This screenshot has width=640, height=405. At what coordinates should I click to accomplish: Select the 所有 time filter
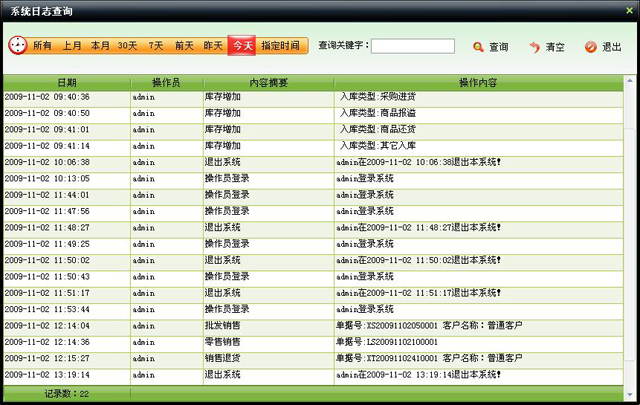pyautogui.click(x=43, y=46)
